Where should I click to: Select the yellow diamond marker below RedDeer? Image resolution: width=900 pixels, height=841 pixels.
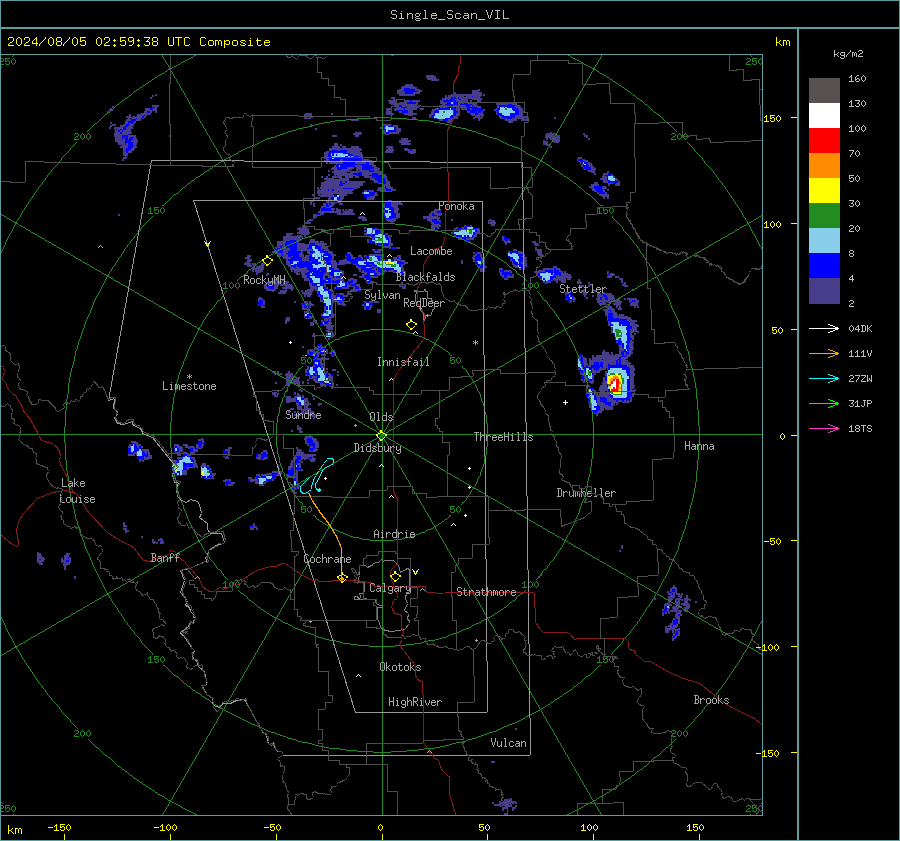click(x=411, y=325)
